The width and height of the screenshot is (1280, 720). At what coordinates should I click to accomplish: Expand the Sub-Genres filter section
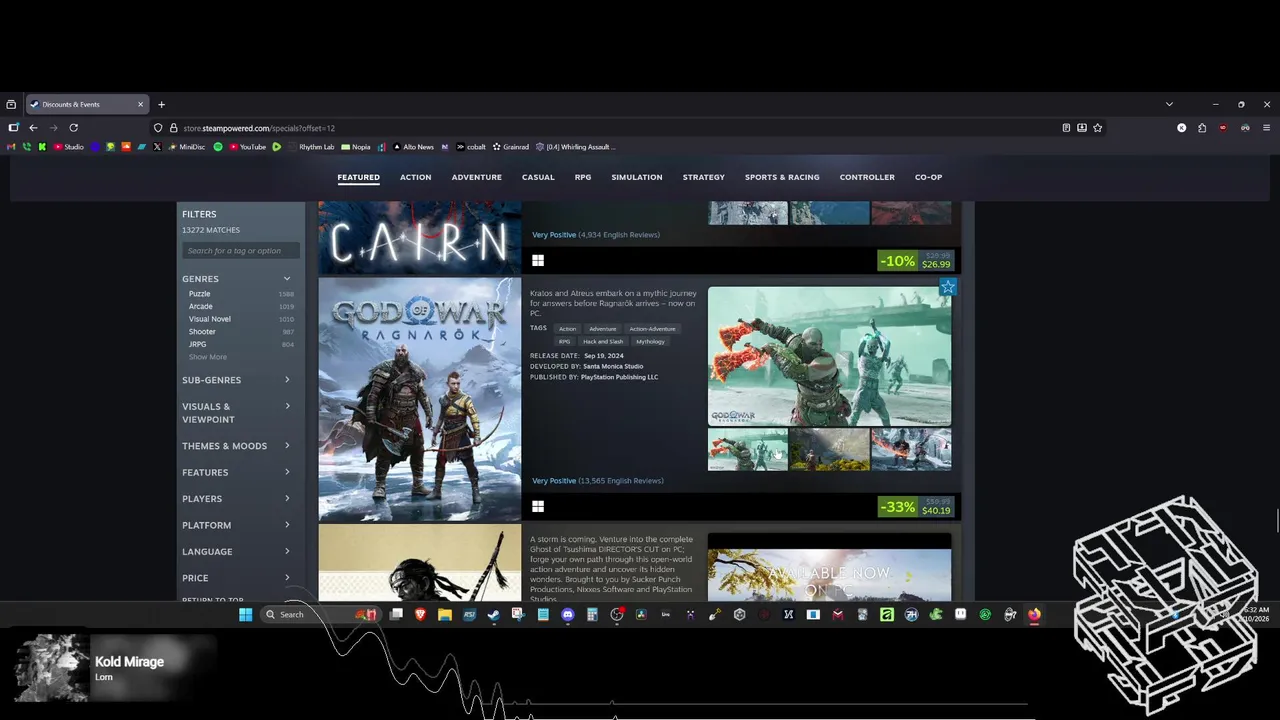238,380
